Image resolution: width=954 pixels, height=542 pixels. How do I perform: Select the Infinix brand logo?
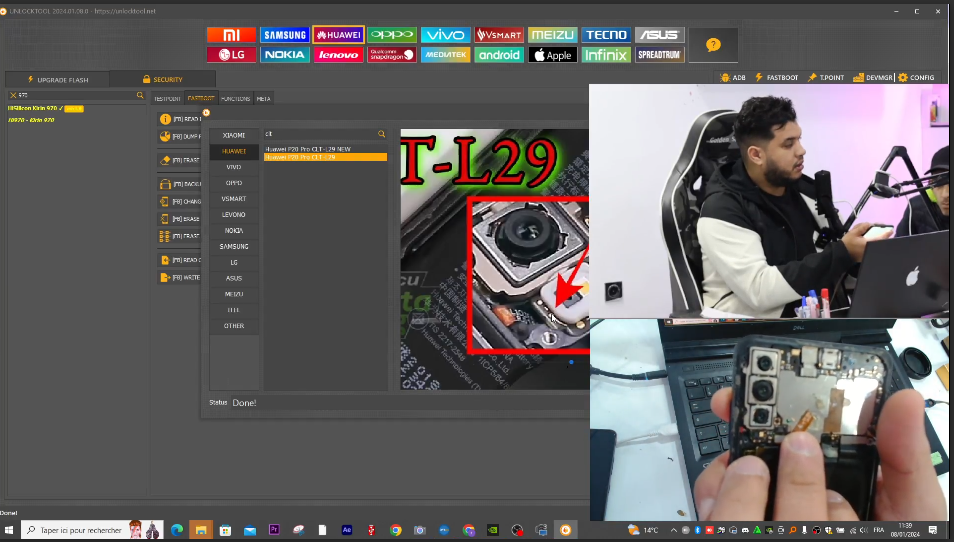606,55
